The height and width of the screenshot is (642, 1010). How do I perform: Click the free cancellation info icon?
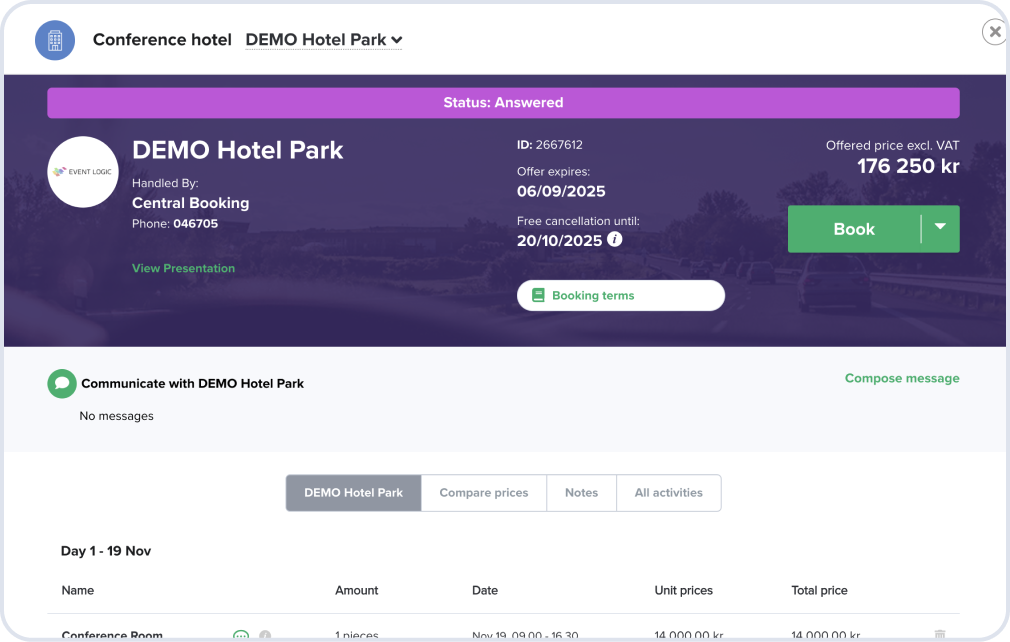click(615, 240)
